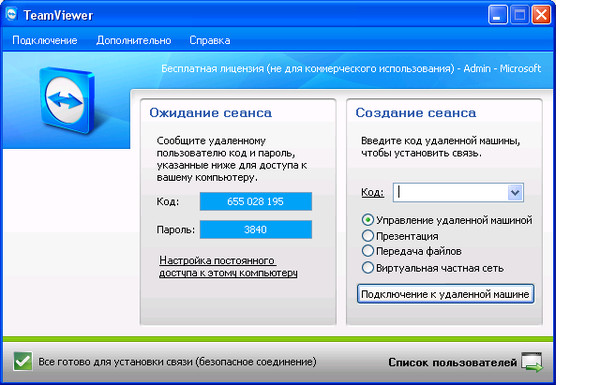Click the Бесплатная лицензия license text

click(x=351, y=69)
